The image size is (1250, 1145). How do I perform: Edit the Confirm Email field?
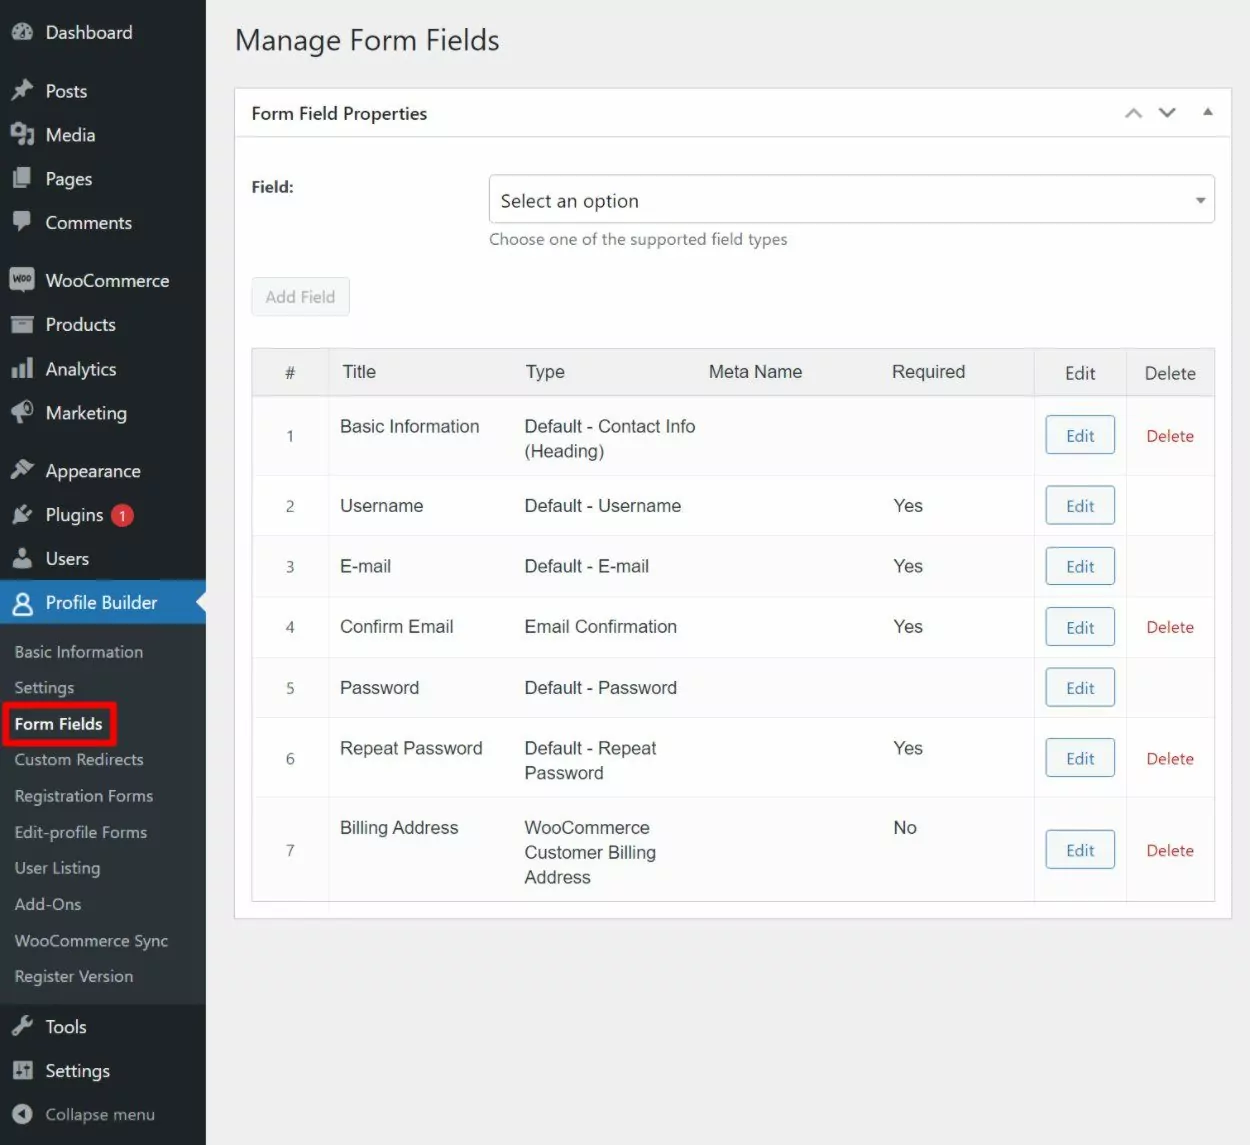tap(1080, 627)
